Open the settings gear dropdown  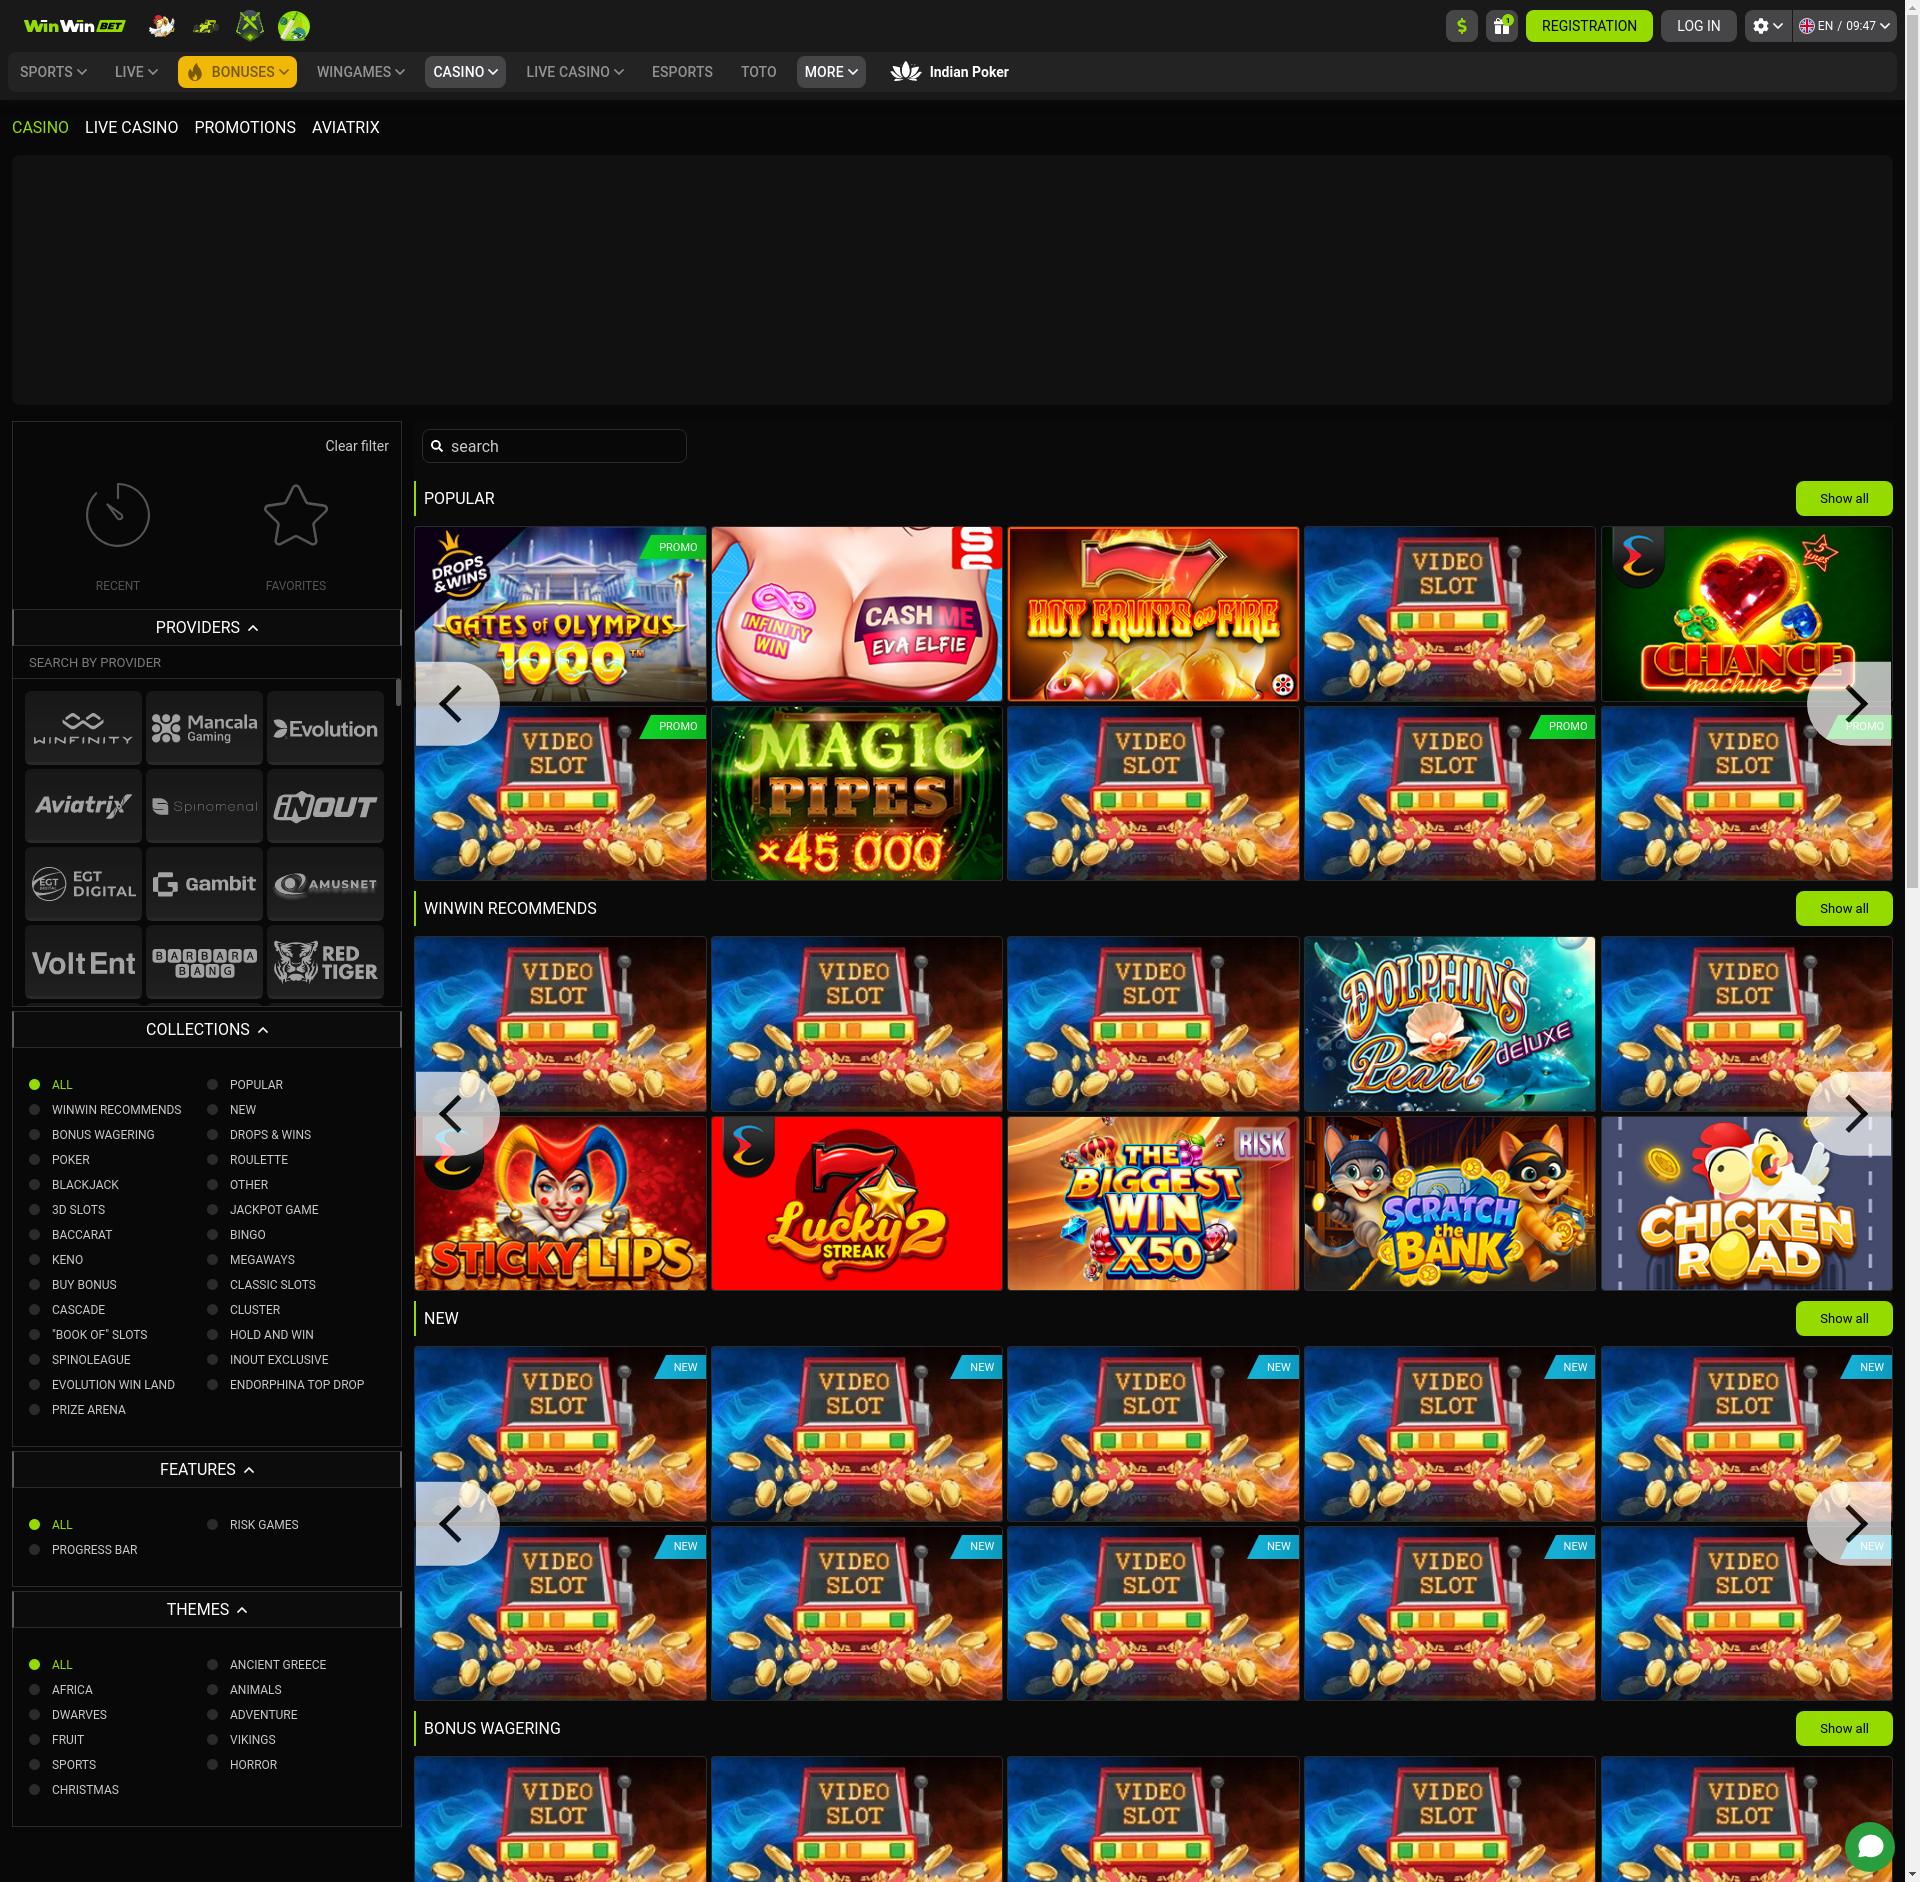[x=1767, y=26]
